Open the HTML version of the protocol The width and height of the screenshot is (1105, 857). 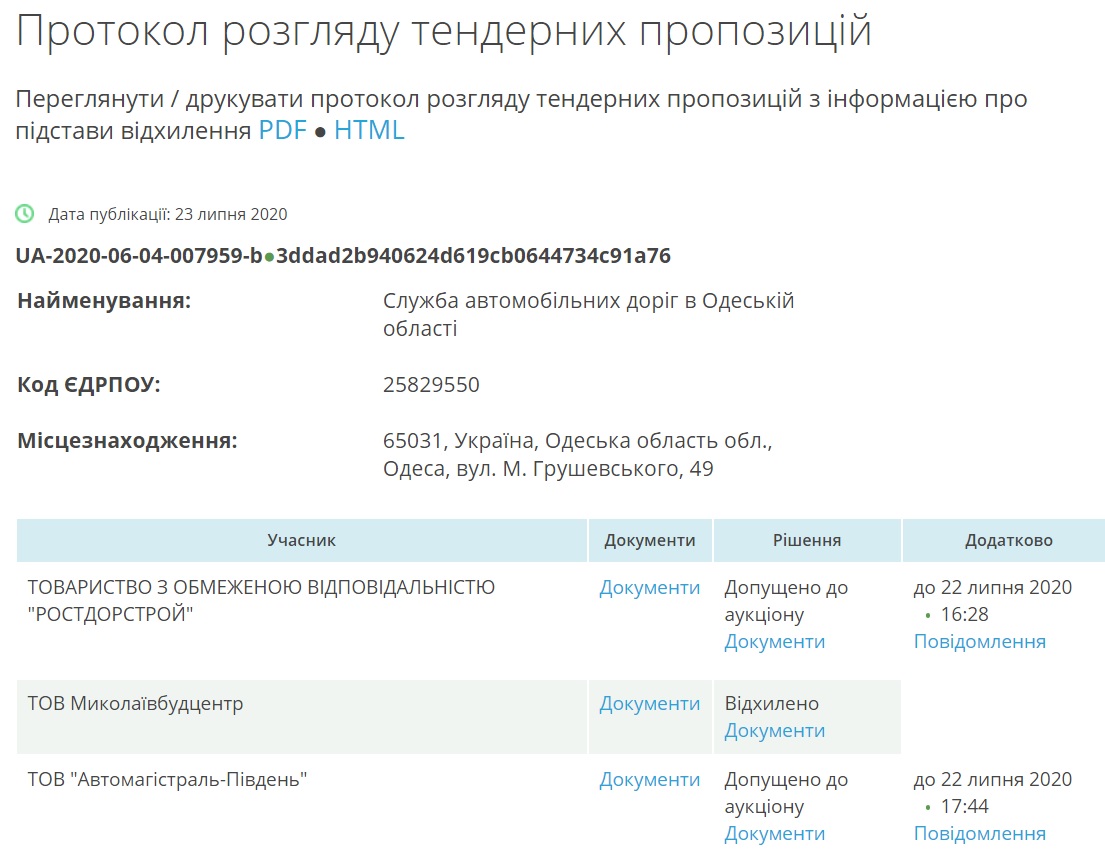click(x=369, y=130)
